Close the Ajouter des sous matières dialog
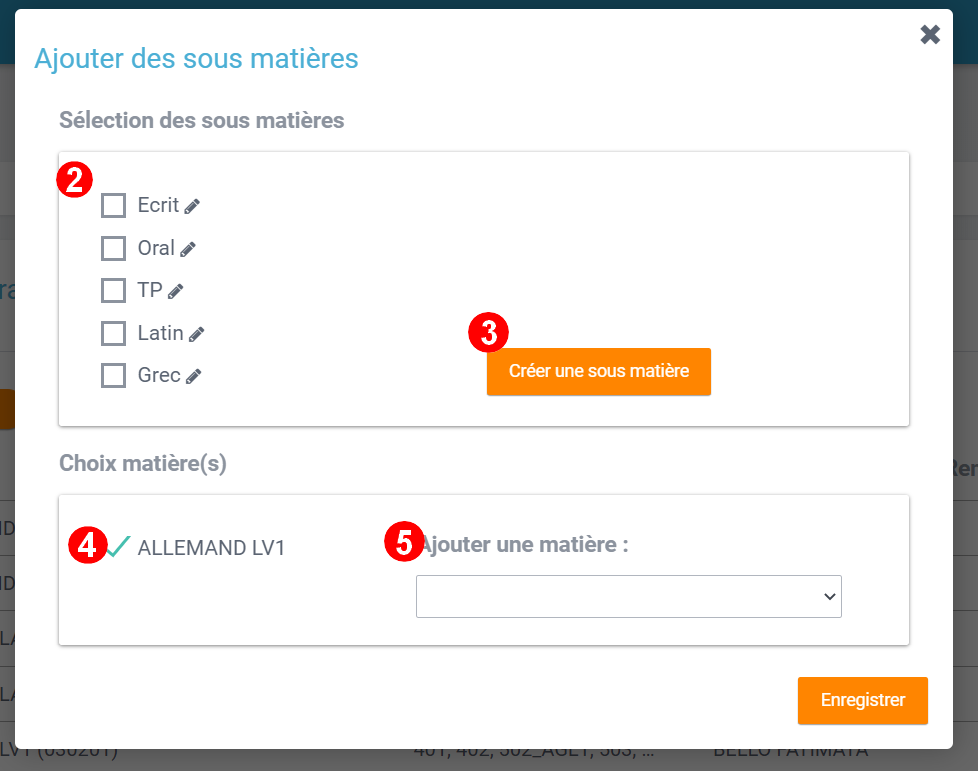Screen dimensions: 978x771 (x=930, y=34)
